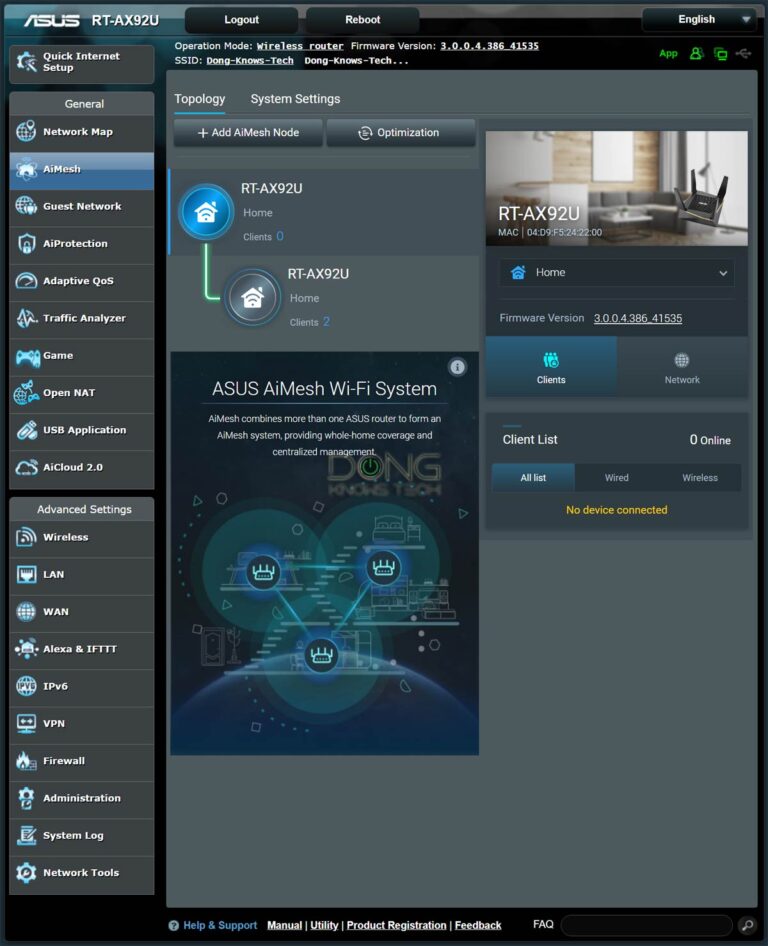Click Add AiMesh Node button

248,133
